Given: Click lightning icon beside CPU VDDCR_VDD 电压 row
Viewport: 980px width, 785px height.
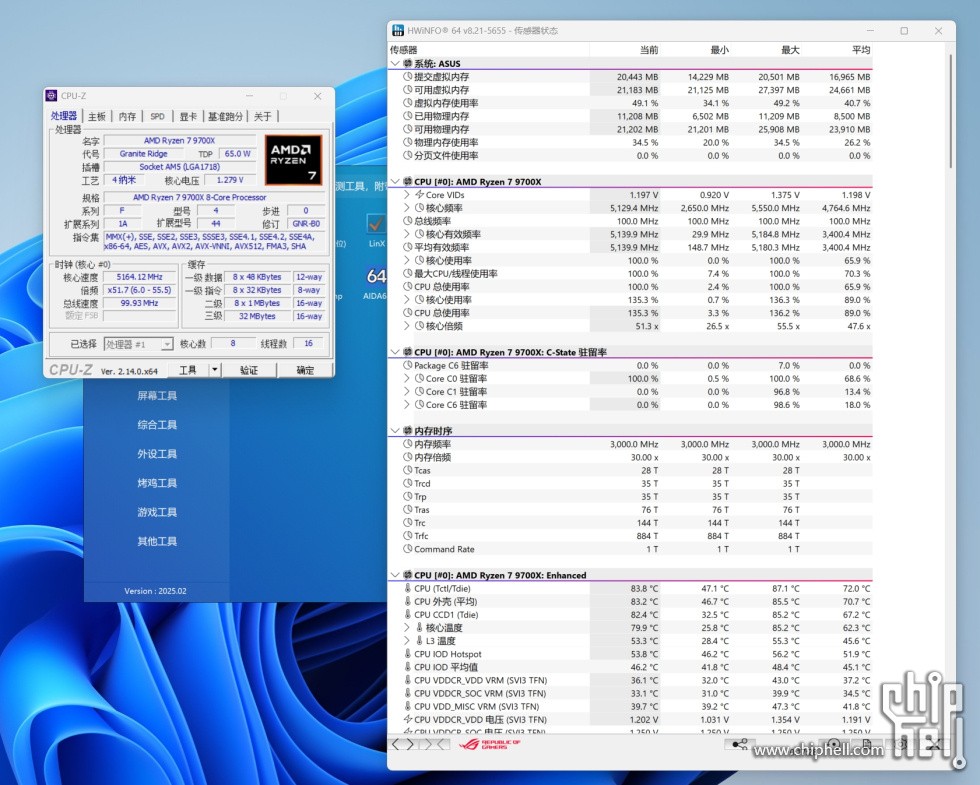Looking at the screenshot, I should tap(408, 719).
